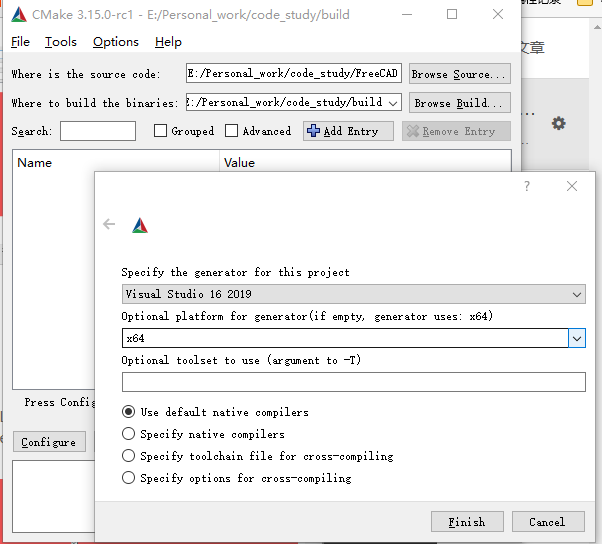Click the x64 platform text field
The width and height of the screenshot is (602, 544).
pyautogui.click(x=345, y=338)
